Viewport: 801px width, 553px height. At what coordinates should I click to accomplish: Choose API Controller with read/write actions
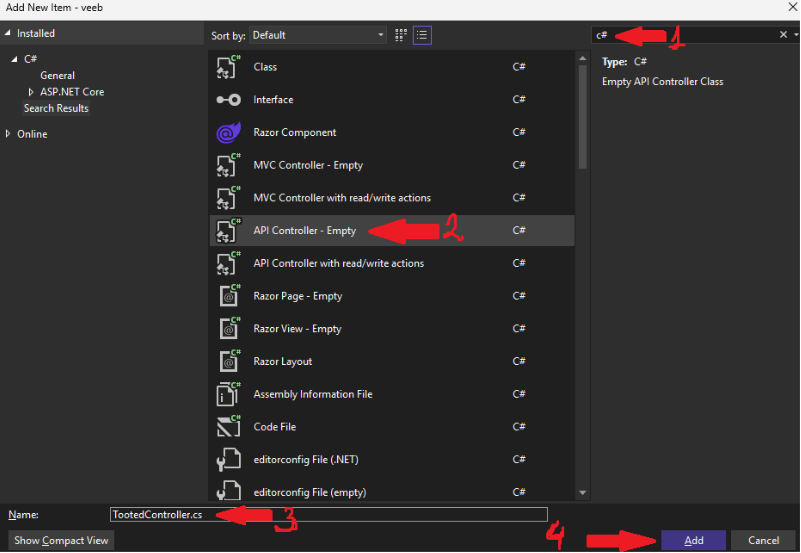[x=338, y=263]
